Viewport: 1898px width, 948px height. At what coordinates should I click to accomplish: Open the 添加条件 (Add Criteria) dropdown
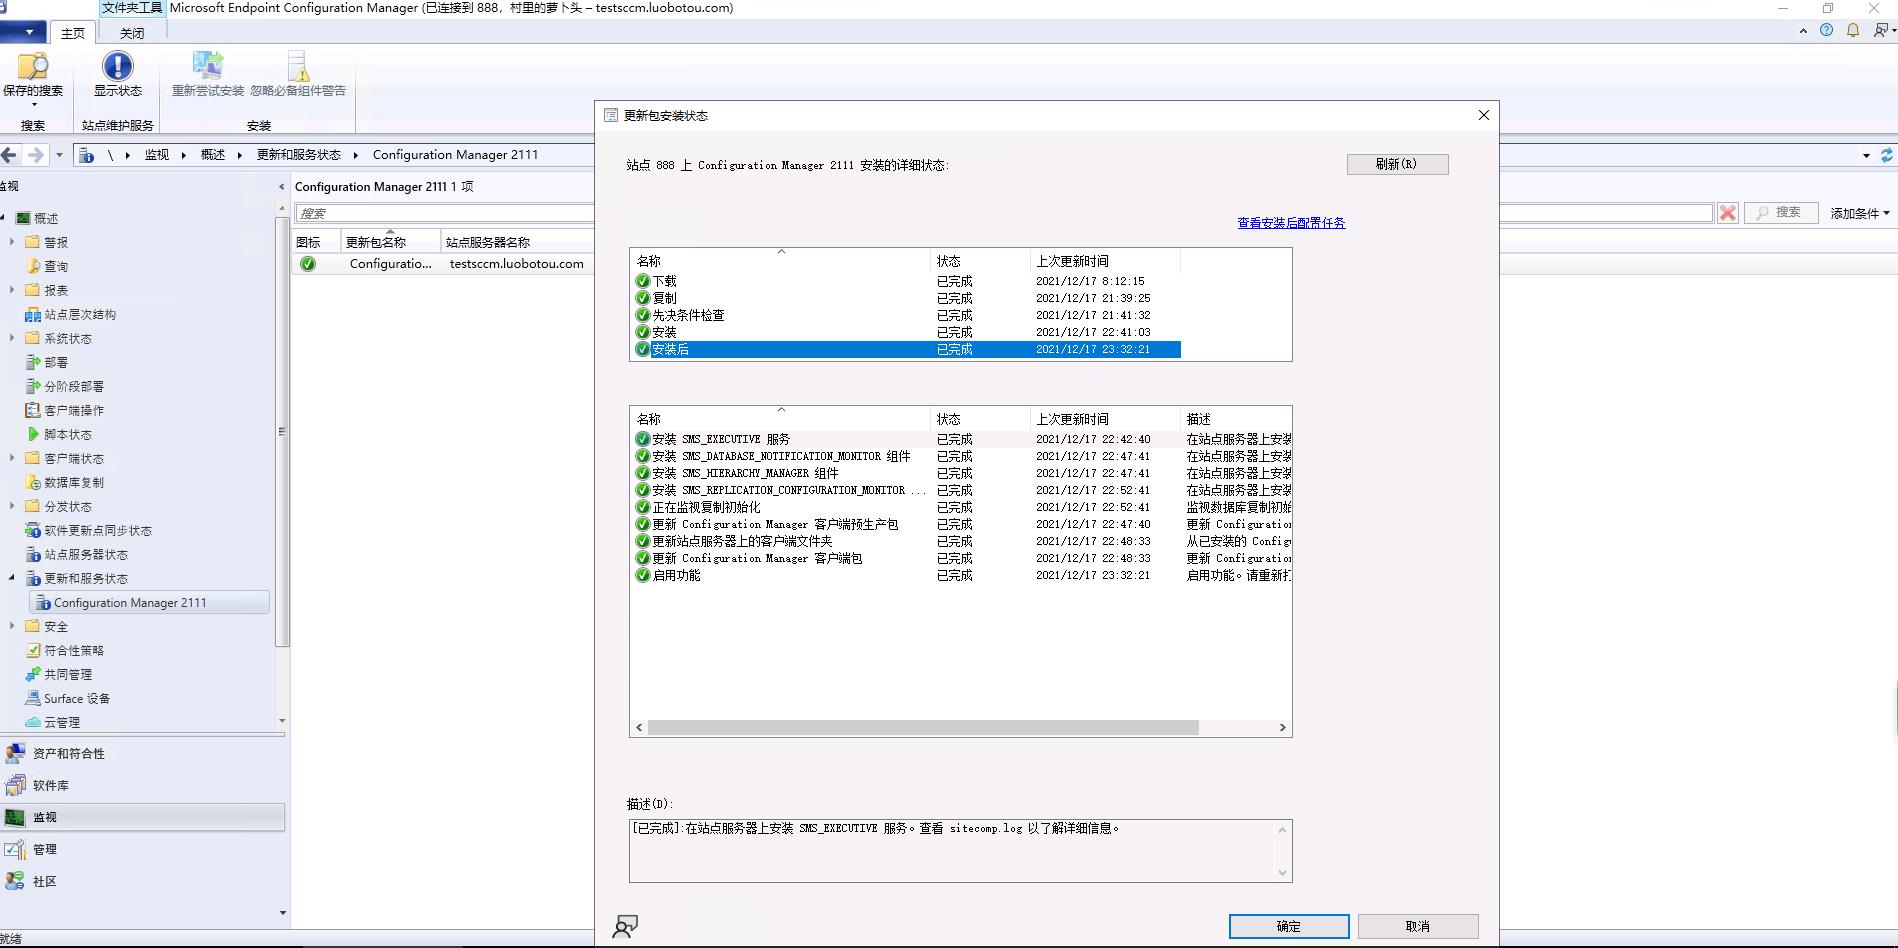[1860, 213]
